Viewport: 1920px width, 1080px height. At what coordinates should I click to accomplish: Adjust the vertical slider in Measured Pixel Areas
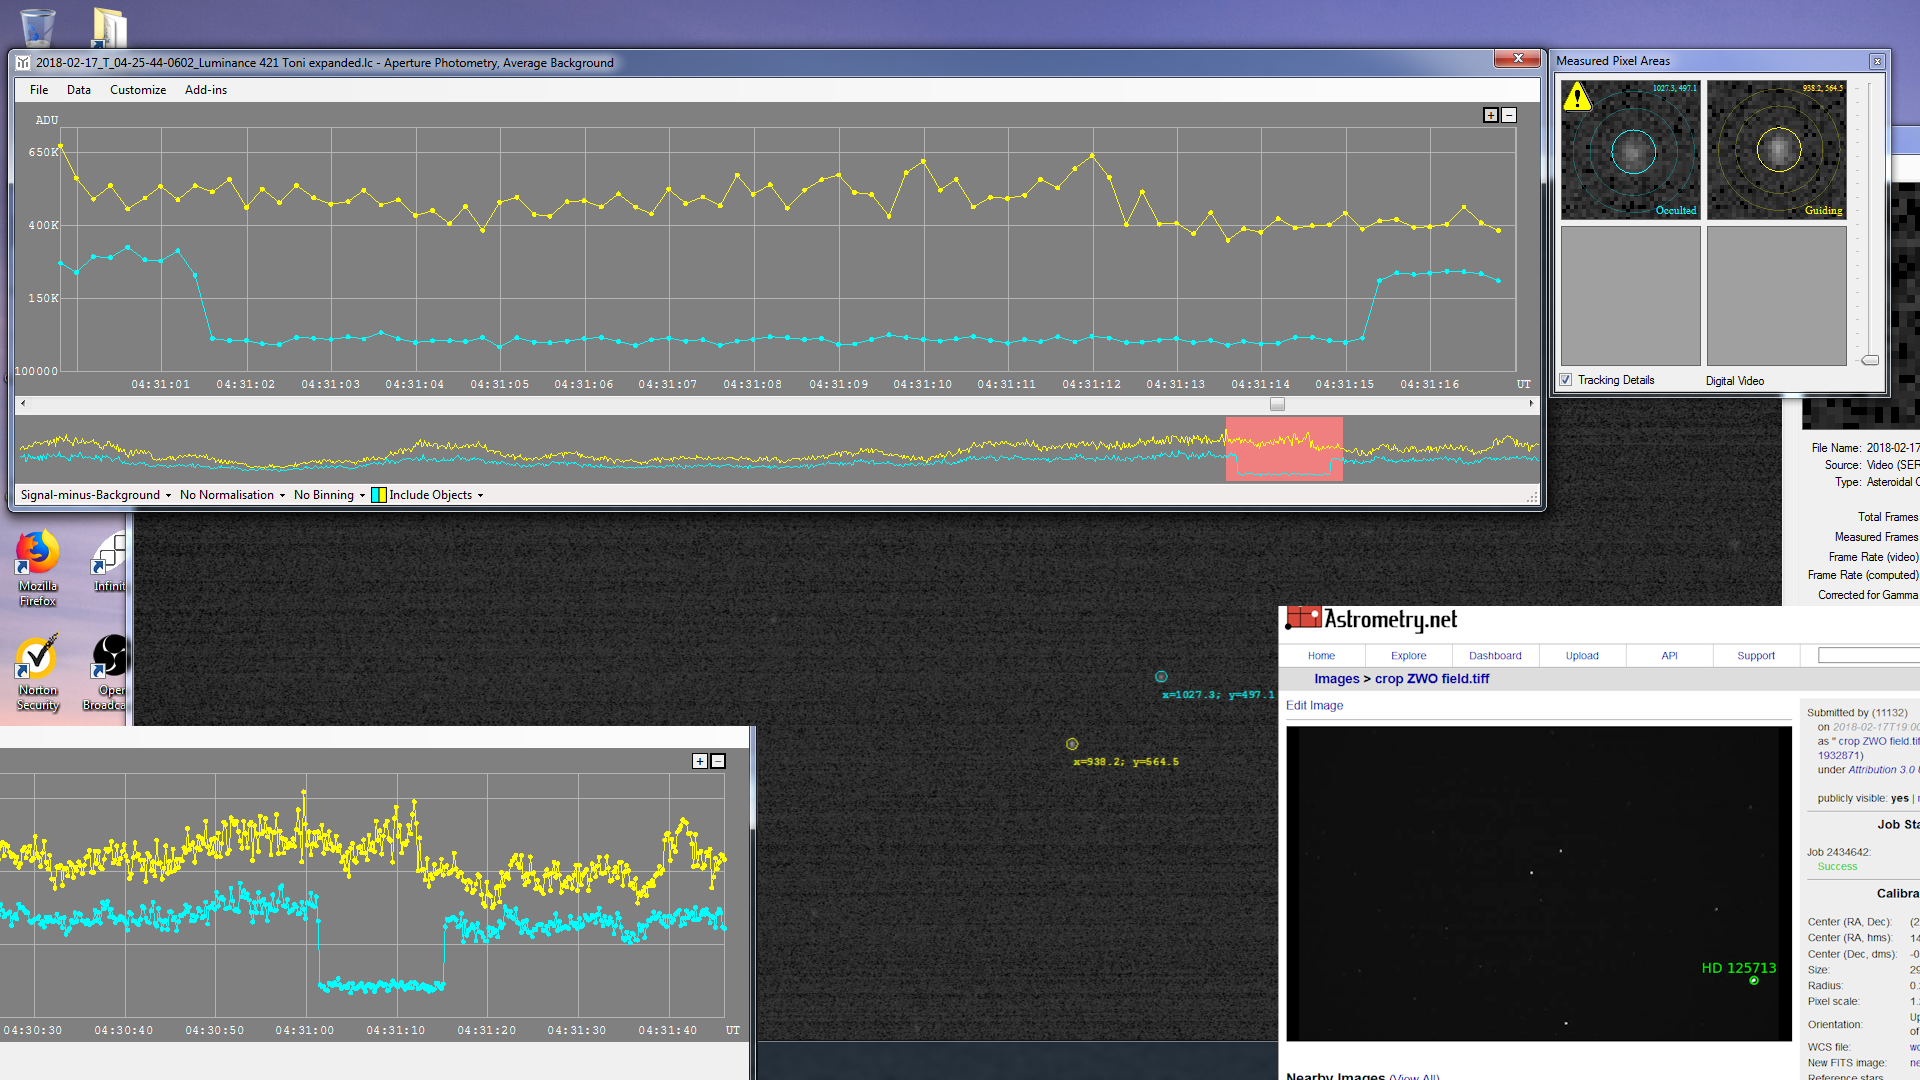(x=1870, y=360)
